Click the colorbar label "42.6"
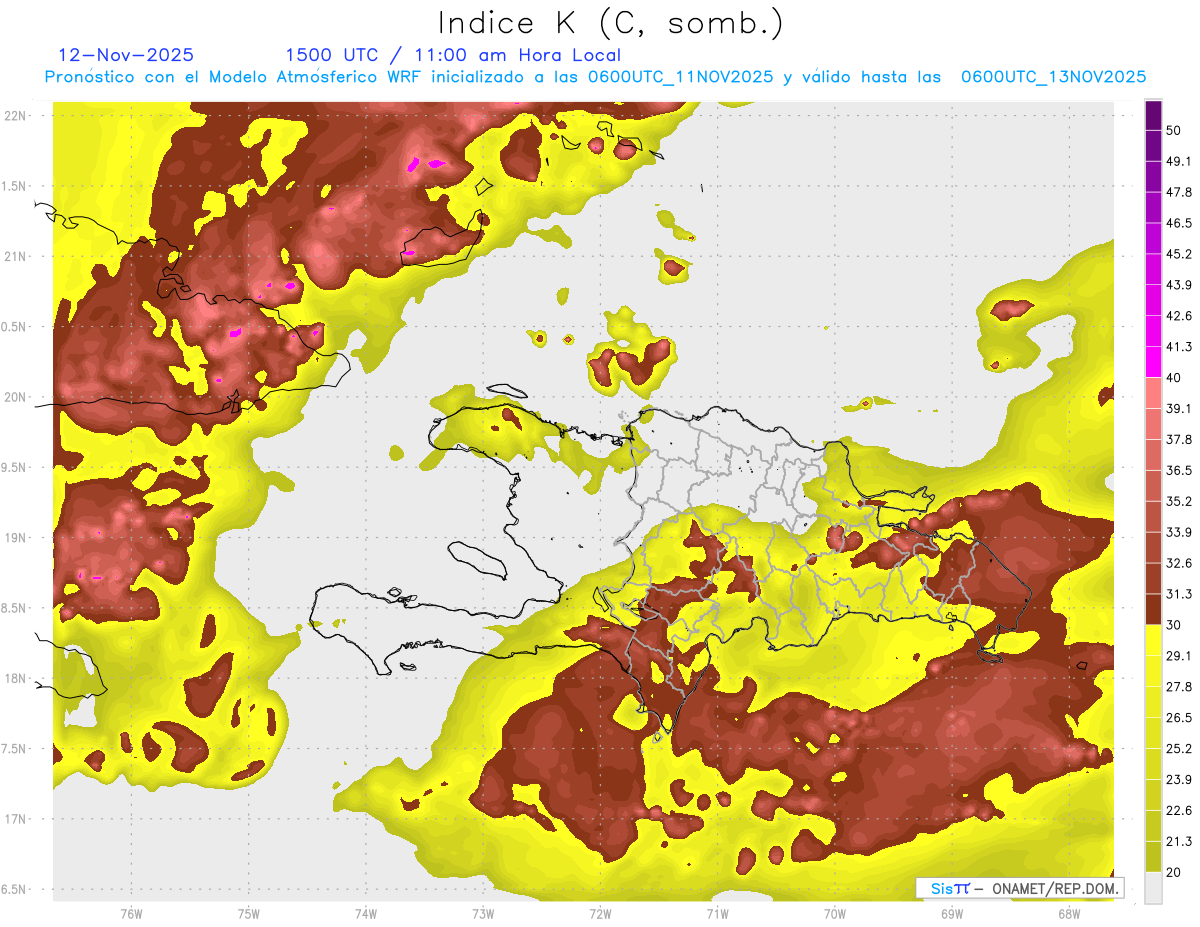Screen dimensions: 1200x927 click(1179, 316)
